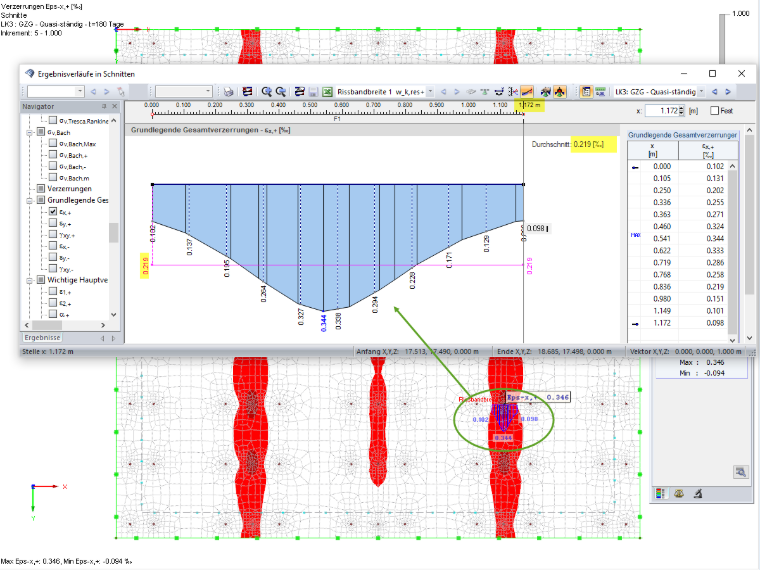Click the green table-with-values icon
This screenshot has width=760, height=570.
tap(600, 92)
